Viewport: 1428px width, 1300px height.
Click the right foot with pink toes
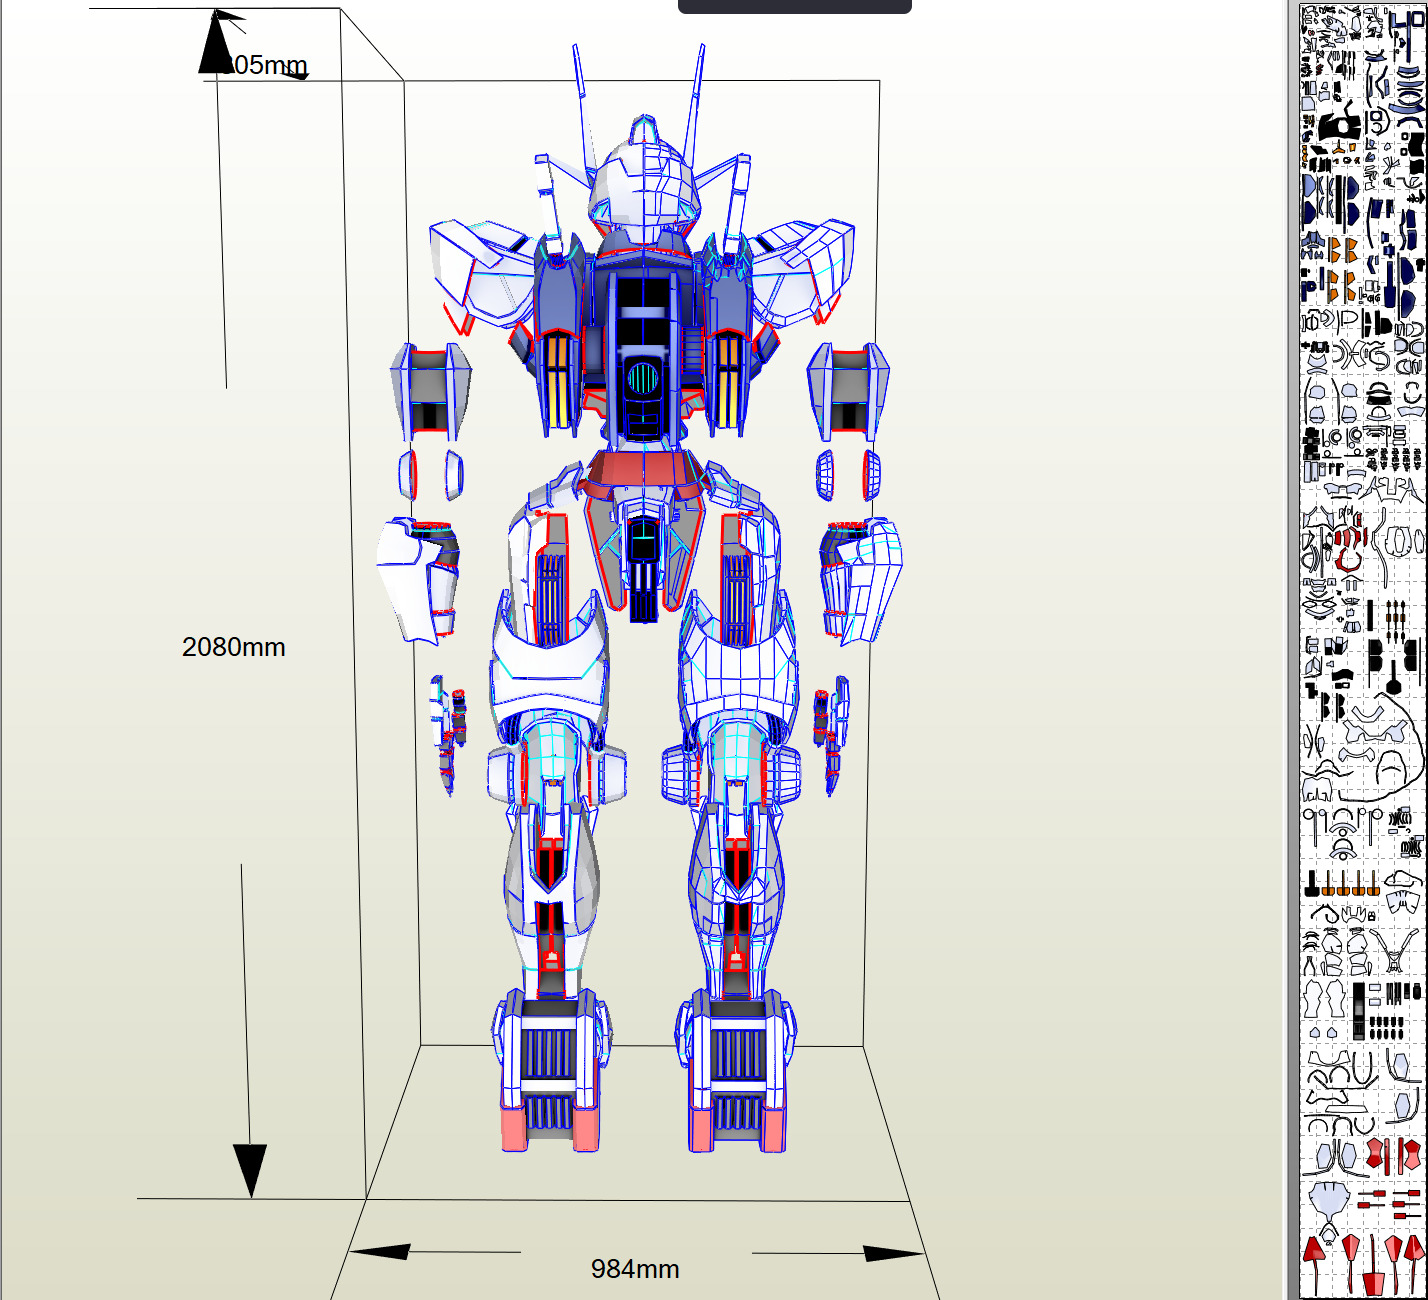(x=738, y=1071)
